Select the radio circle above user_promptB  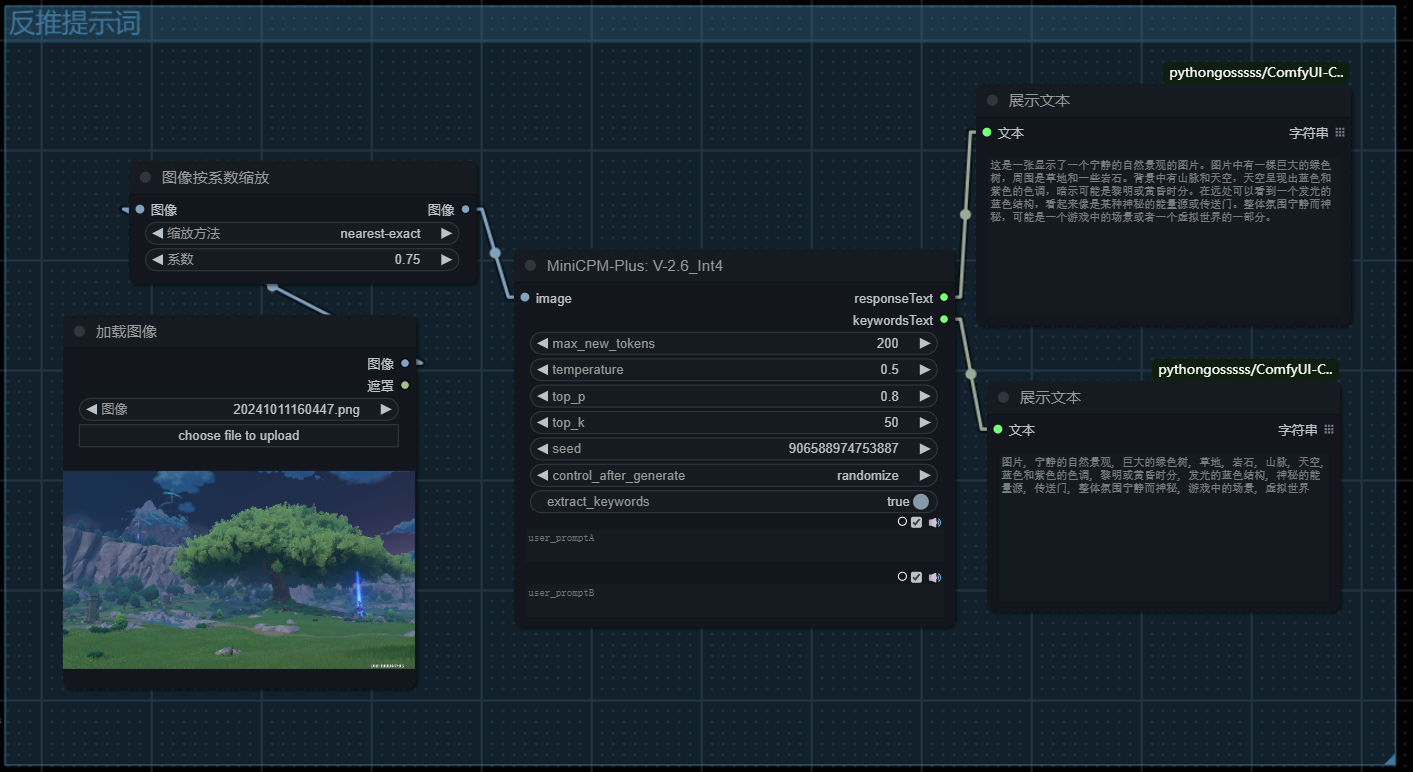pyautogui.click(x=902, y=577)
